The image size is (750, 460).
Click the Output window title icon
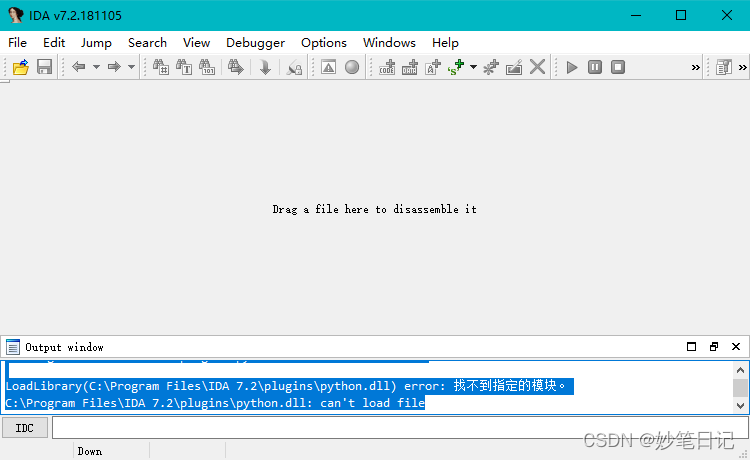(13, 347)
